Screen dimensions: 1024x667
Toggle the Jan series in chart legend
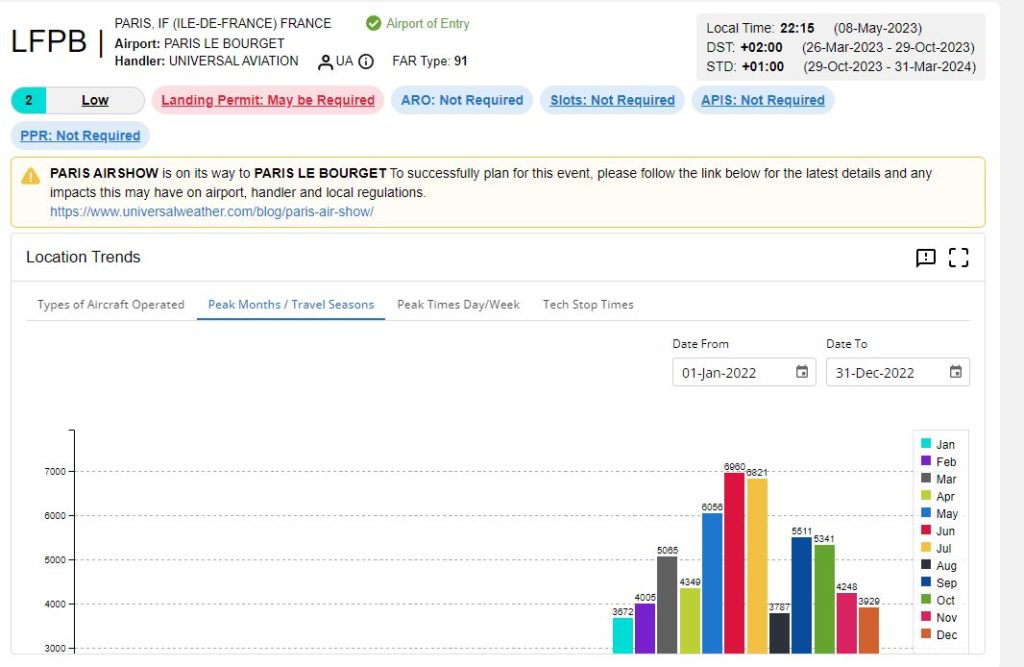tap(937, 444)
